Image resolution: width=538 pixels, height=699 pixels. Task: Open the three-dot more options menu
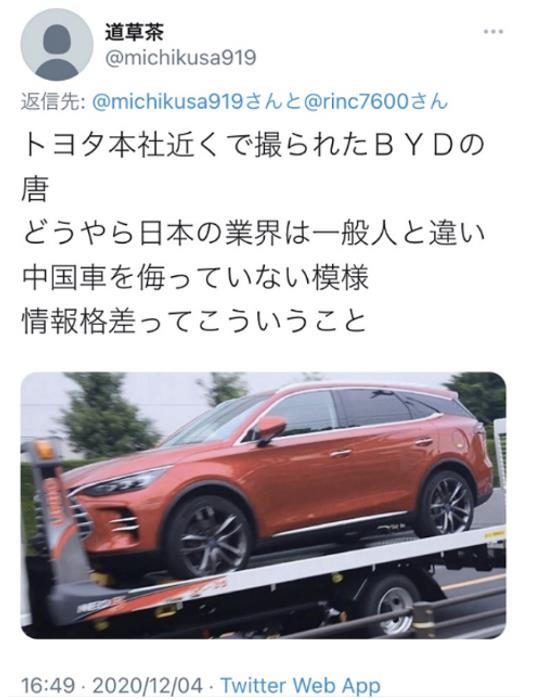(493, 32)
